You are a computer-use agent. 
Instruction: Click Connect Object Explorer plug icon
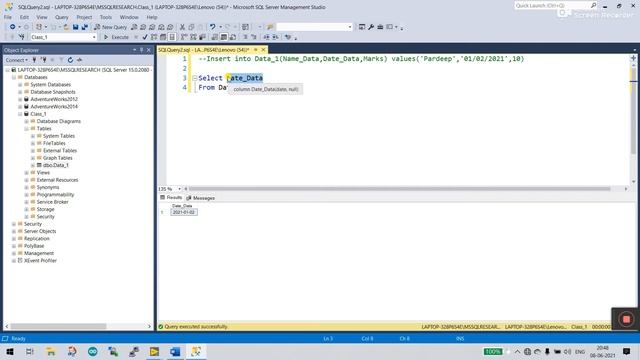point(34,60)
